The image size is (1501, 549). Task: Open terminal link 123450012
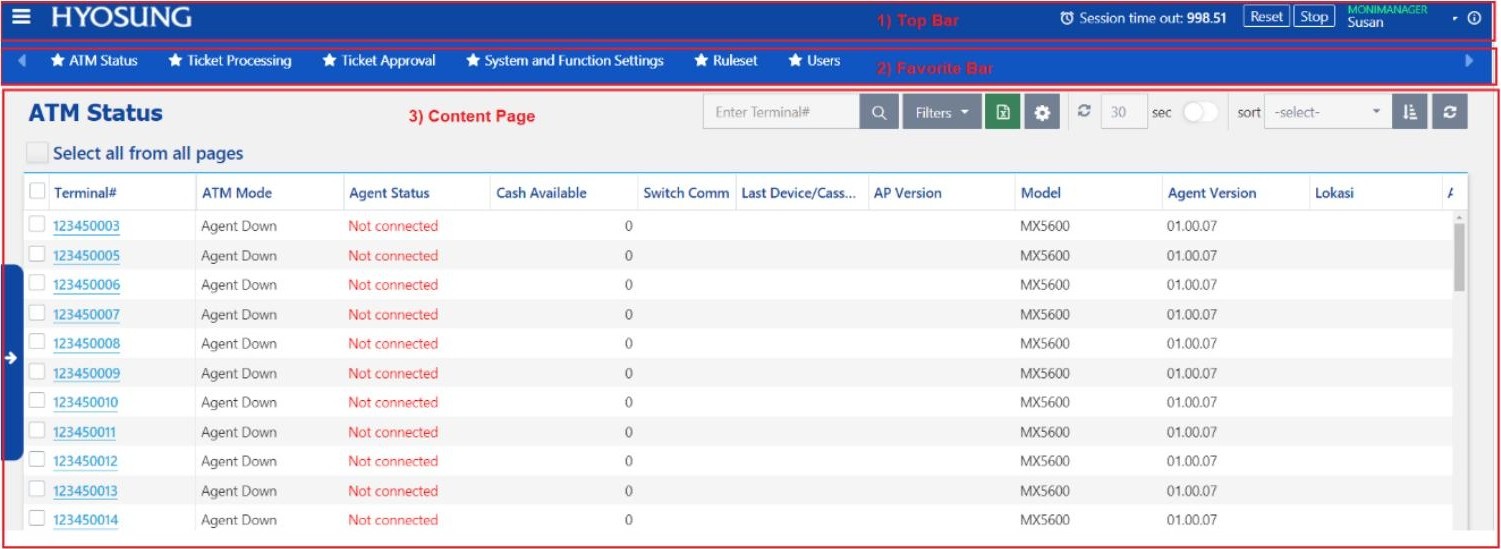point(86,462)
